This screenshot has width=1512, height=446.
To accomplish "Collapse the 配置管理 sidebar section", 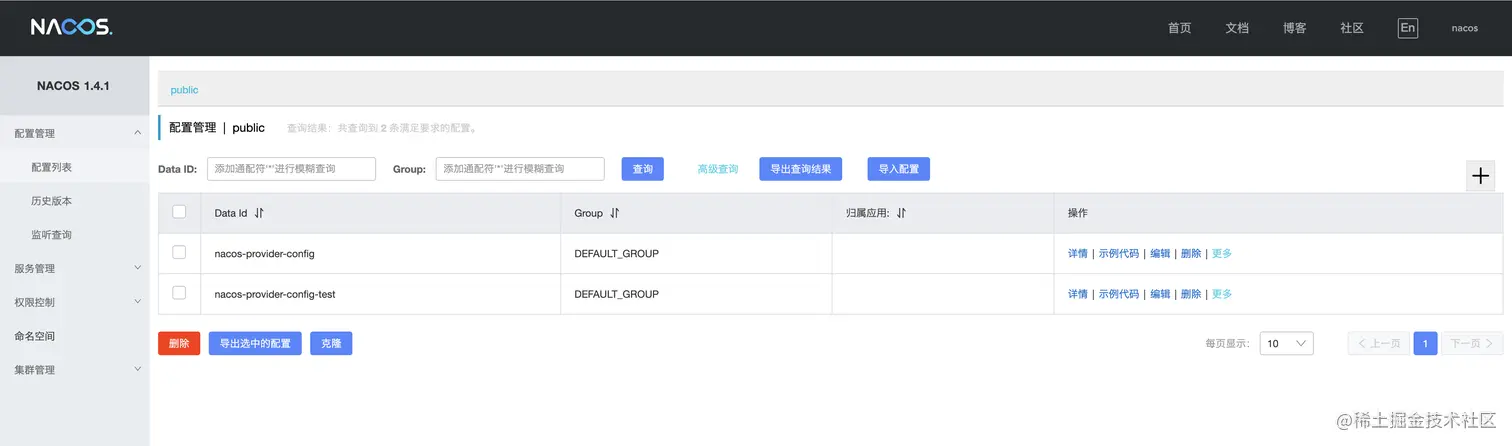I will pyautogui.click(x=138, y=133).
